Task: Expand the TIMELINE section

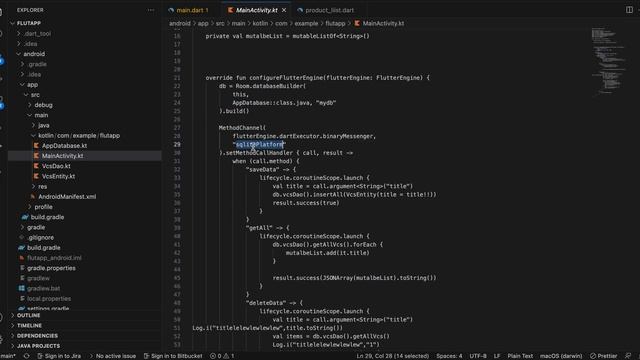Action: (x=29, y=326)
